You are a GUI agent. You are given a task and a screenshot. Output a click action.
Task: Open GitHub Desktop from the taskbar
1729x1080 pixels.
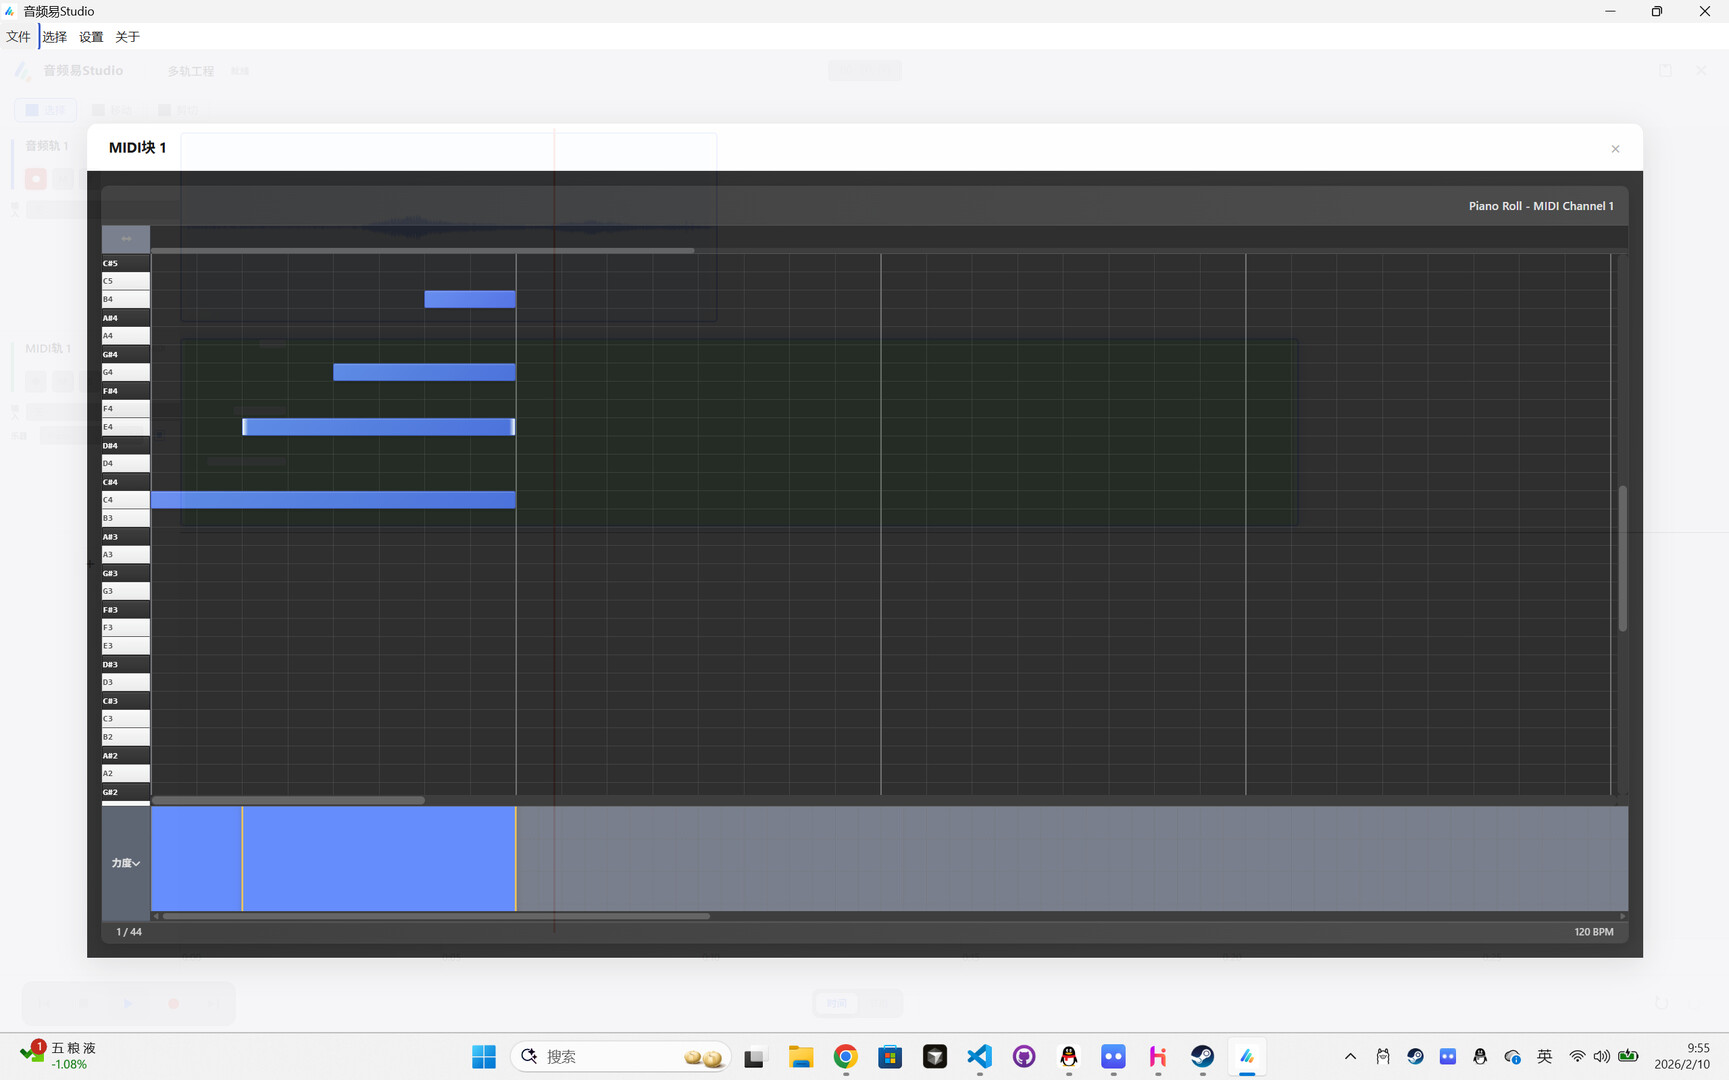[1024, 1056]
